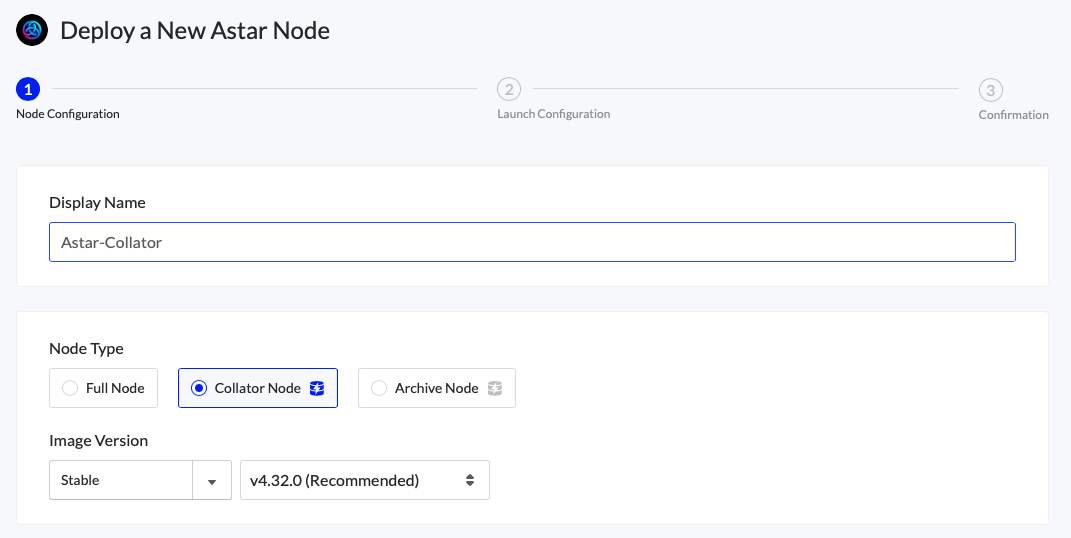Focus the Display Name input with Astar-Collator

click(x=532, y=242)
